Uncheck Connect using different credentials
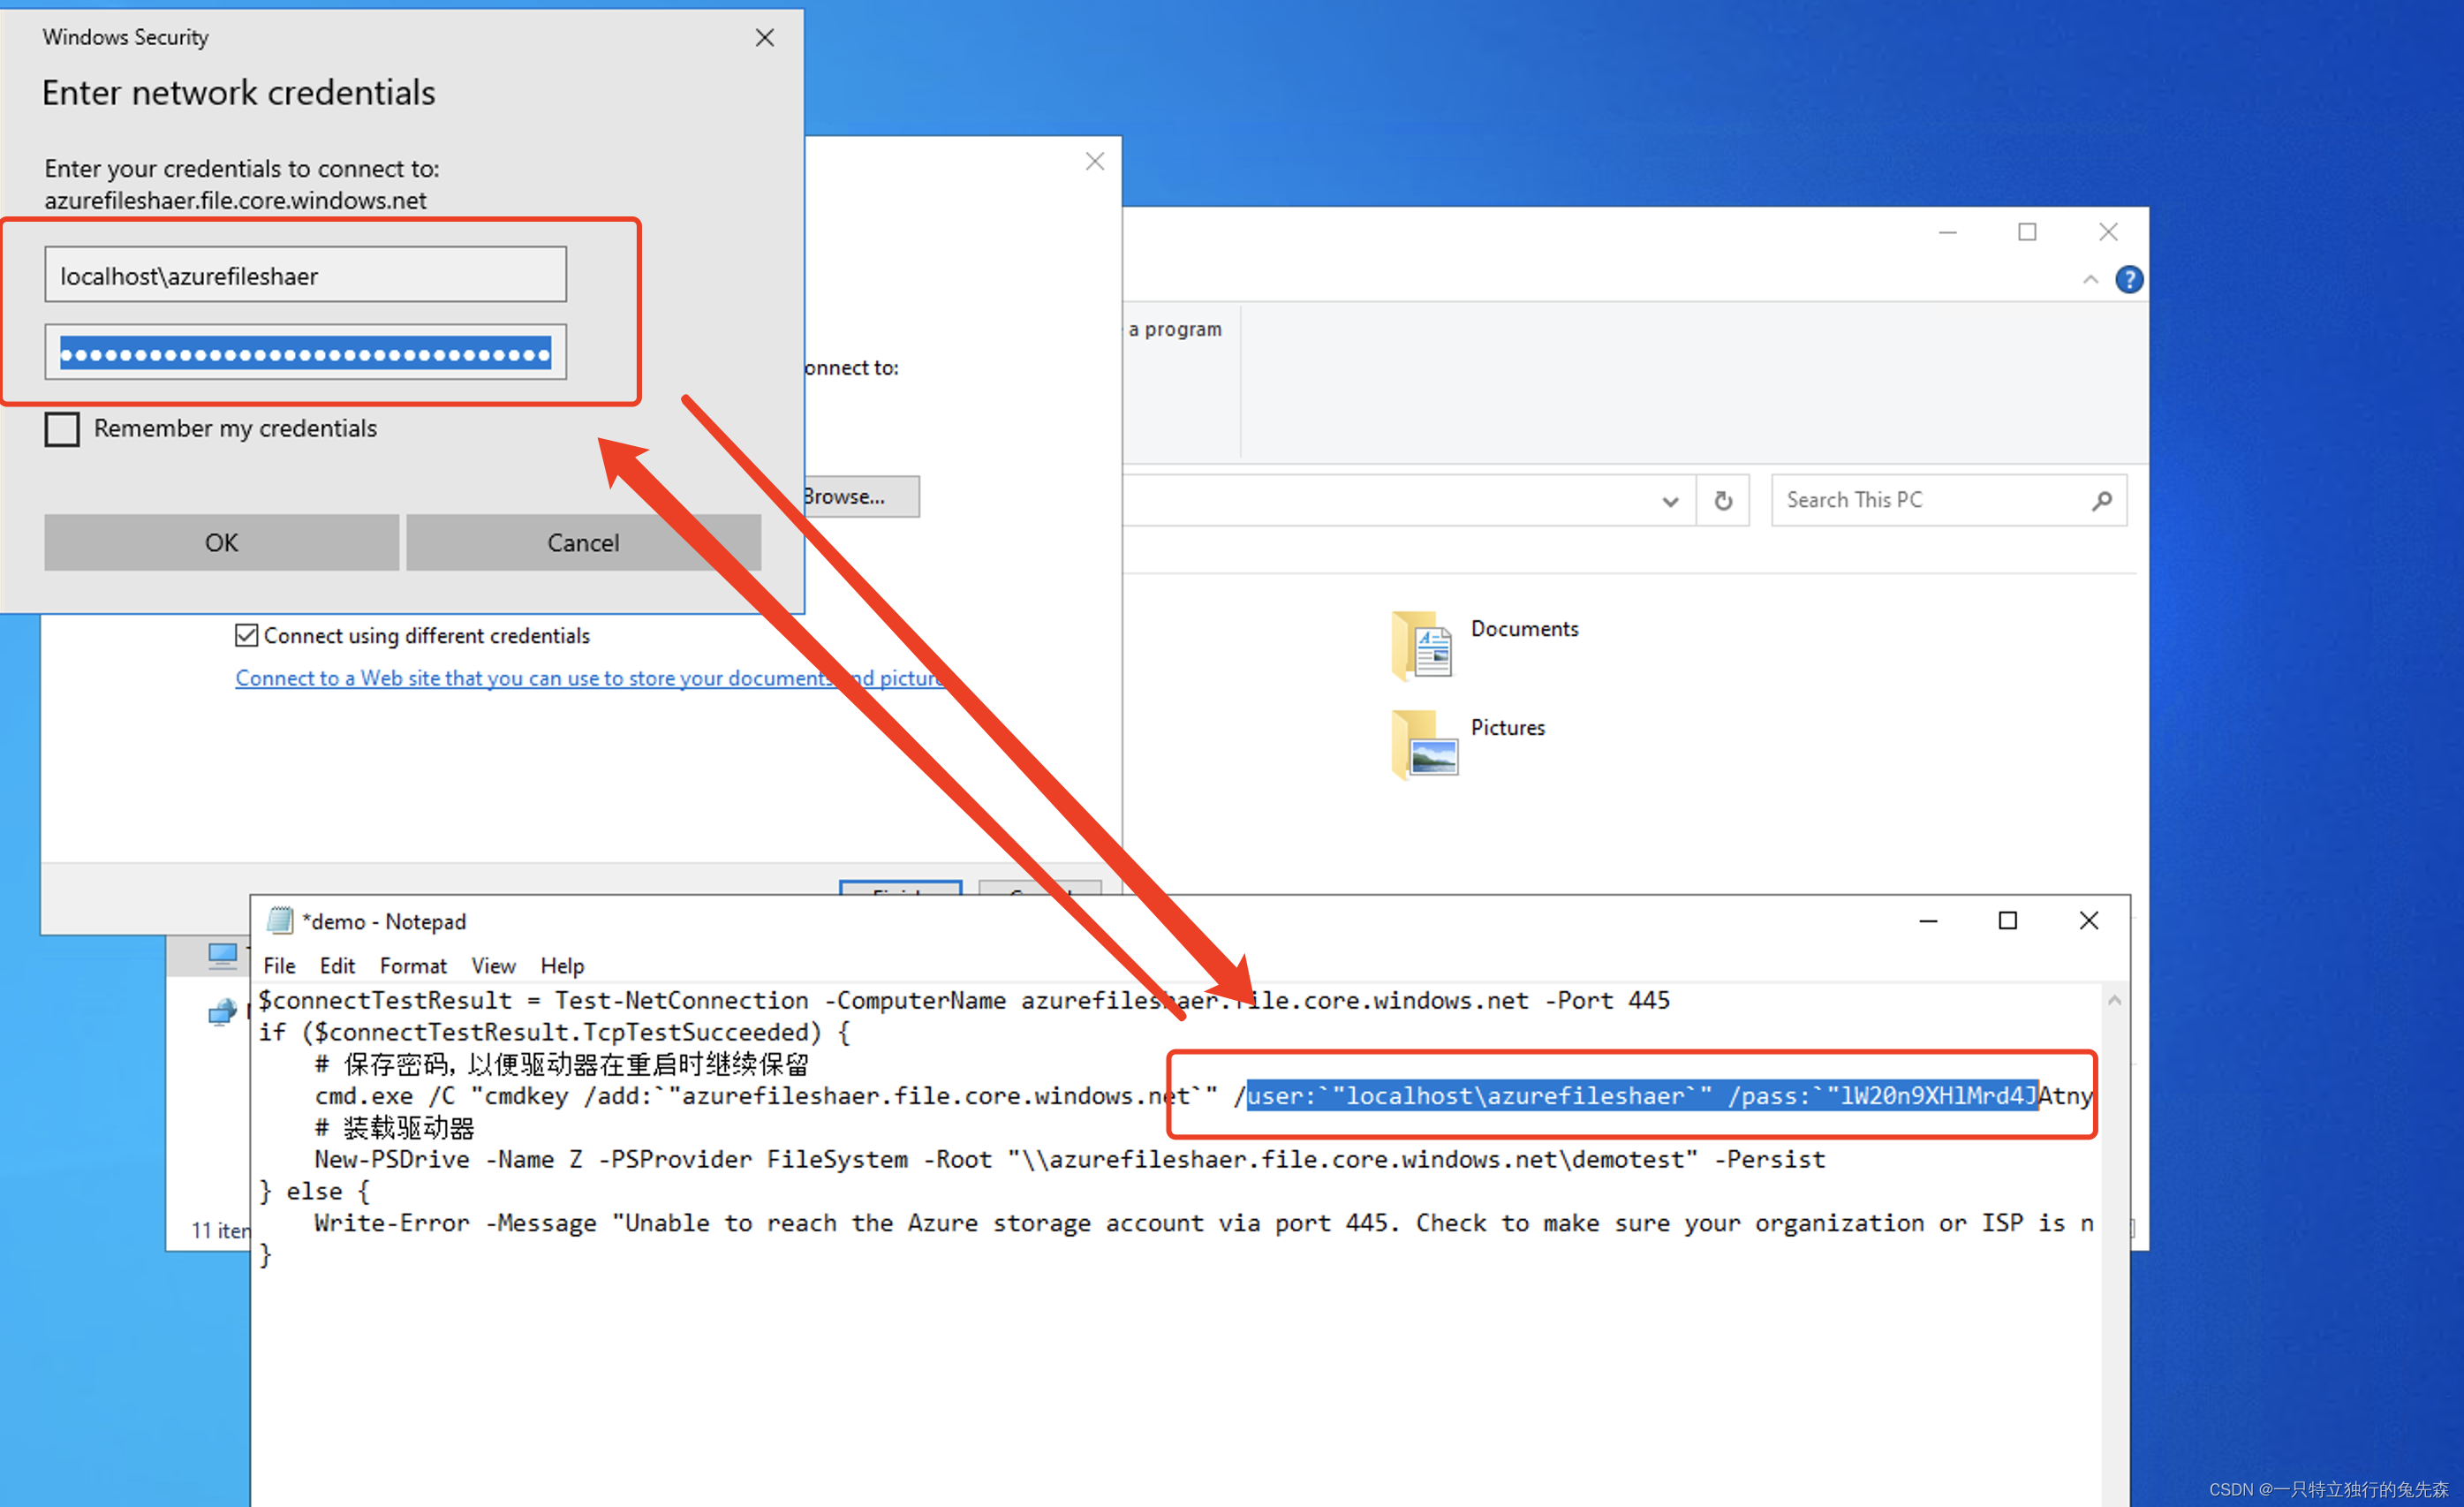 pyautogui.click(x=246, y=635)
